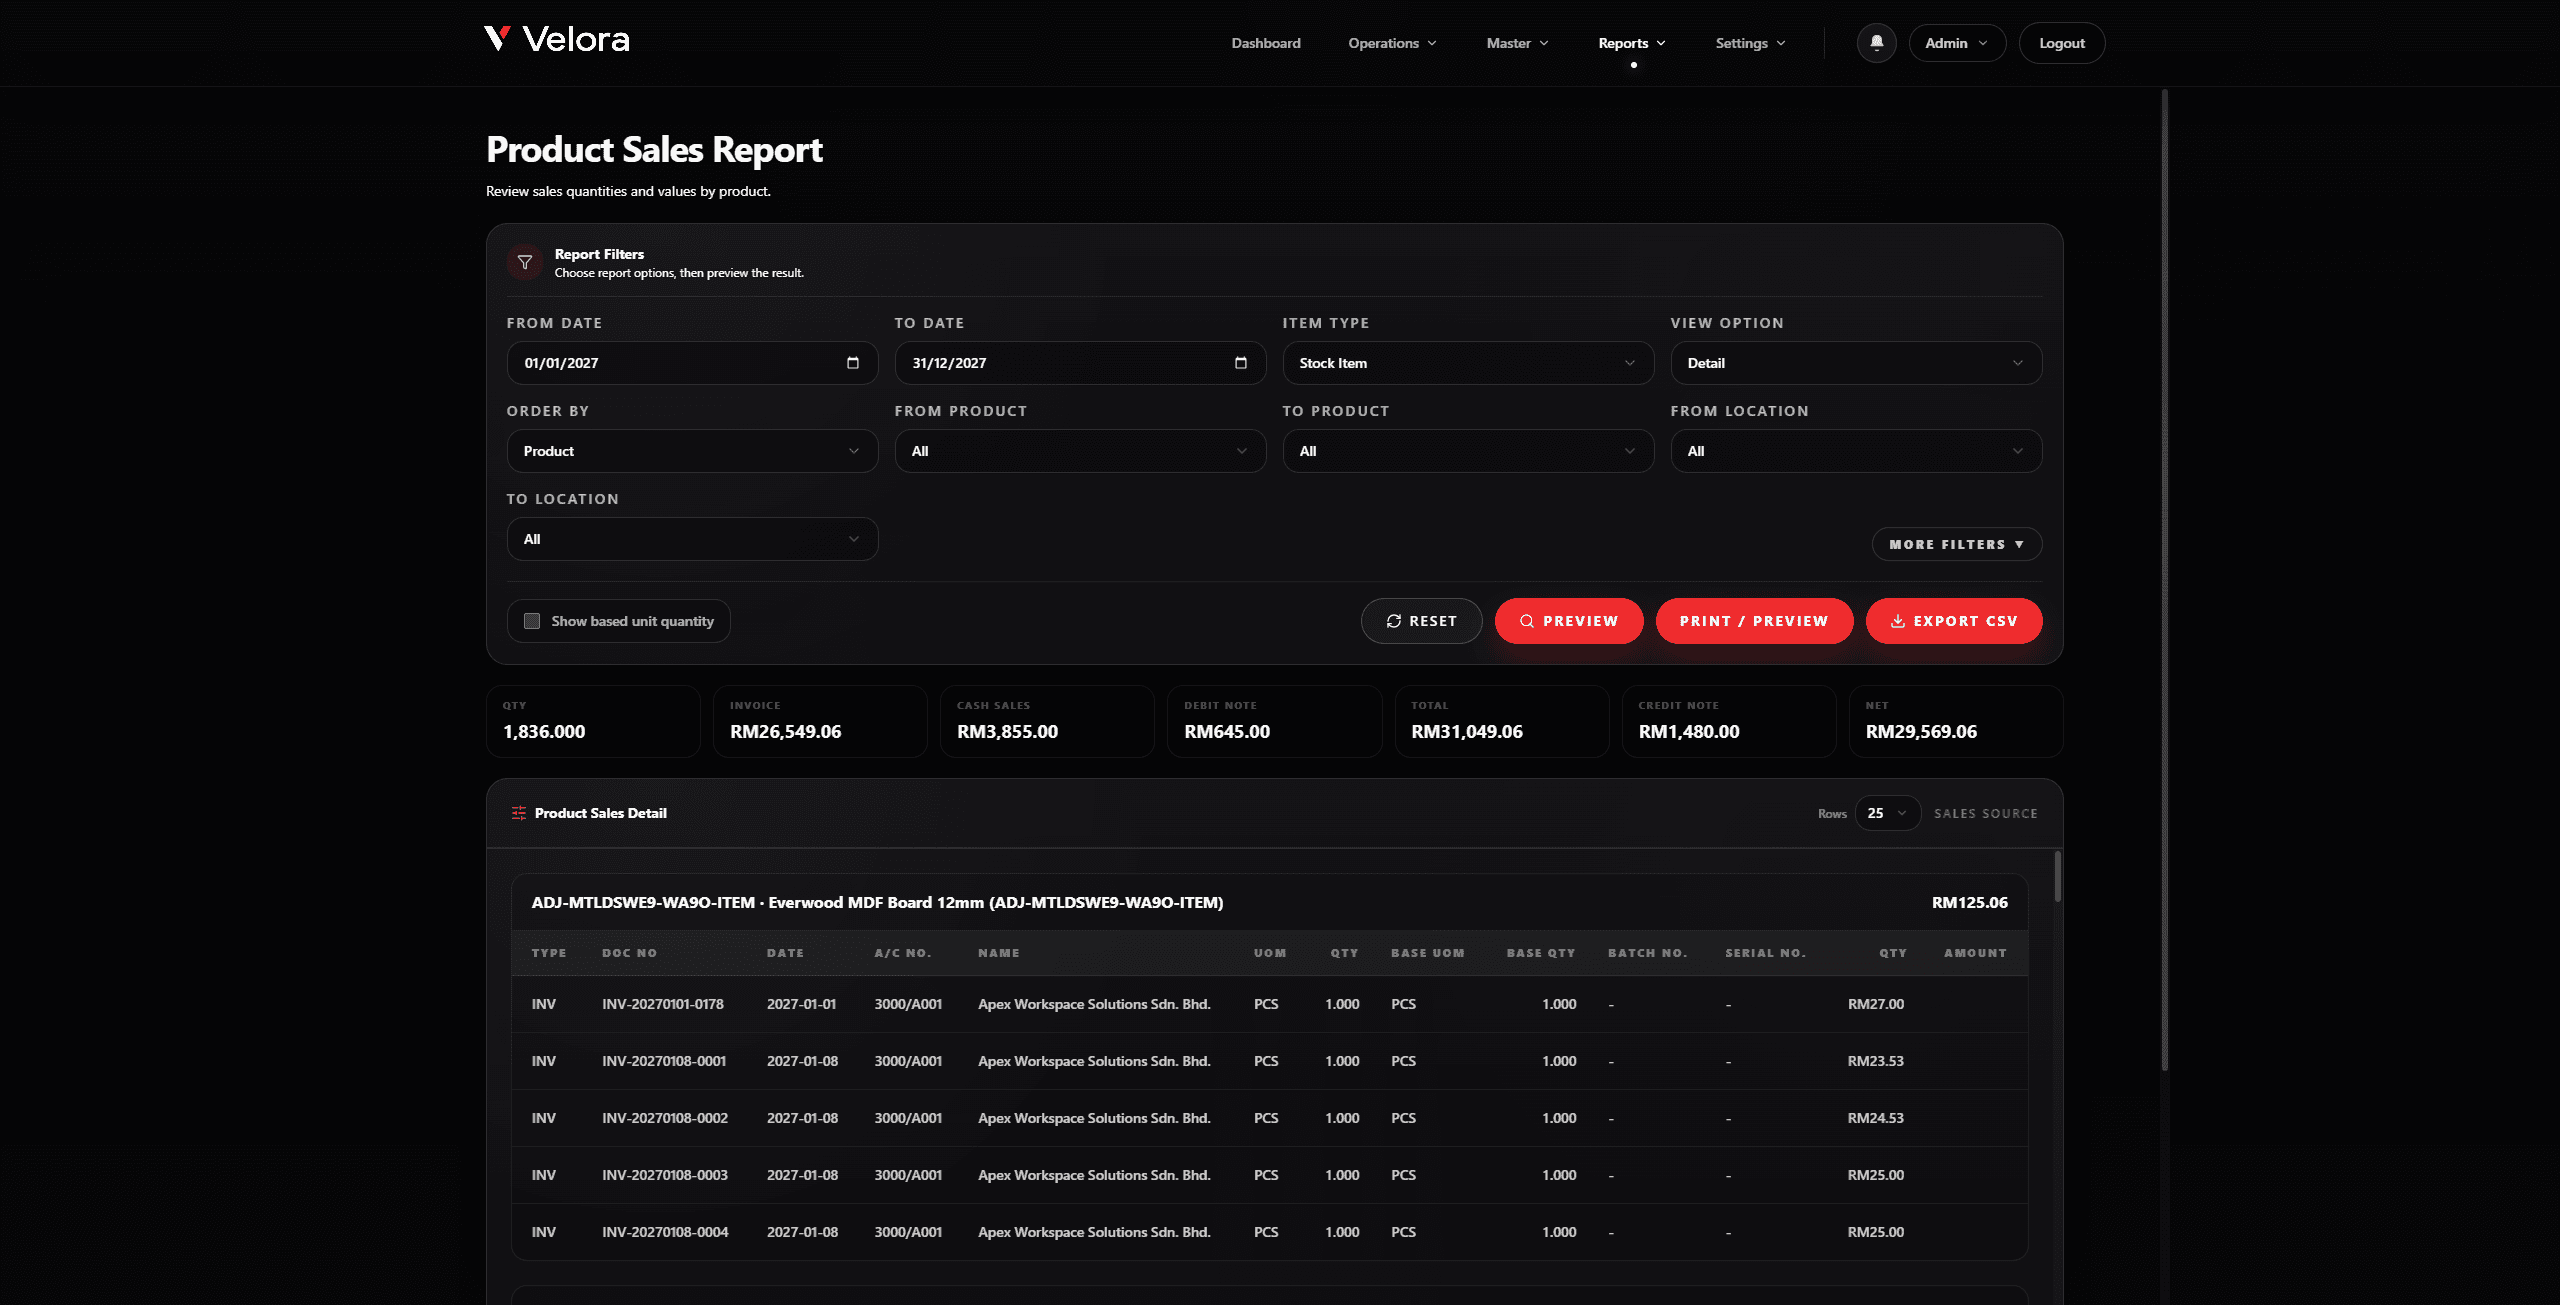The width and height of the screenshot is (2560, 1305).
Task: Click the Total RM31,049.06 card
Action: [x=1501, y=721]
